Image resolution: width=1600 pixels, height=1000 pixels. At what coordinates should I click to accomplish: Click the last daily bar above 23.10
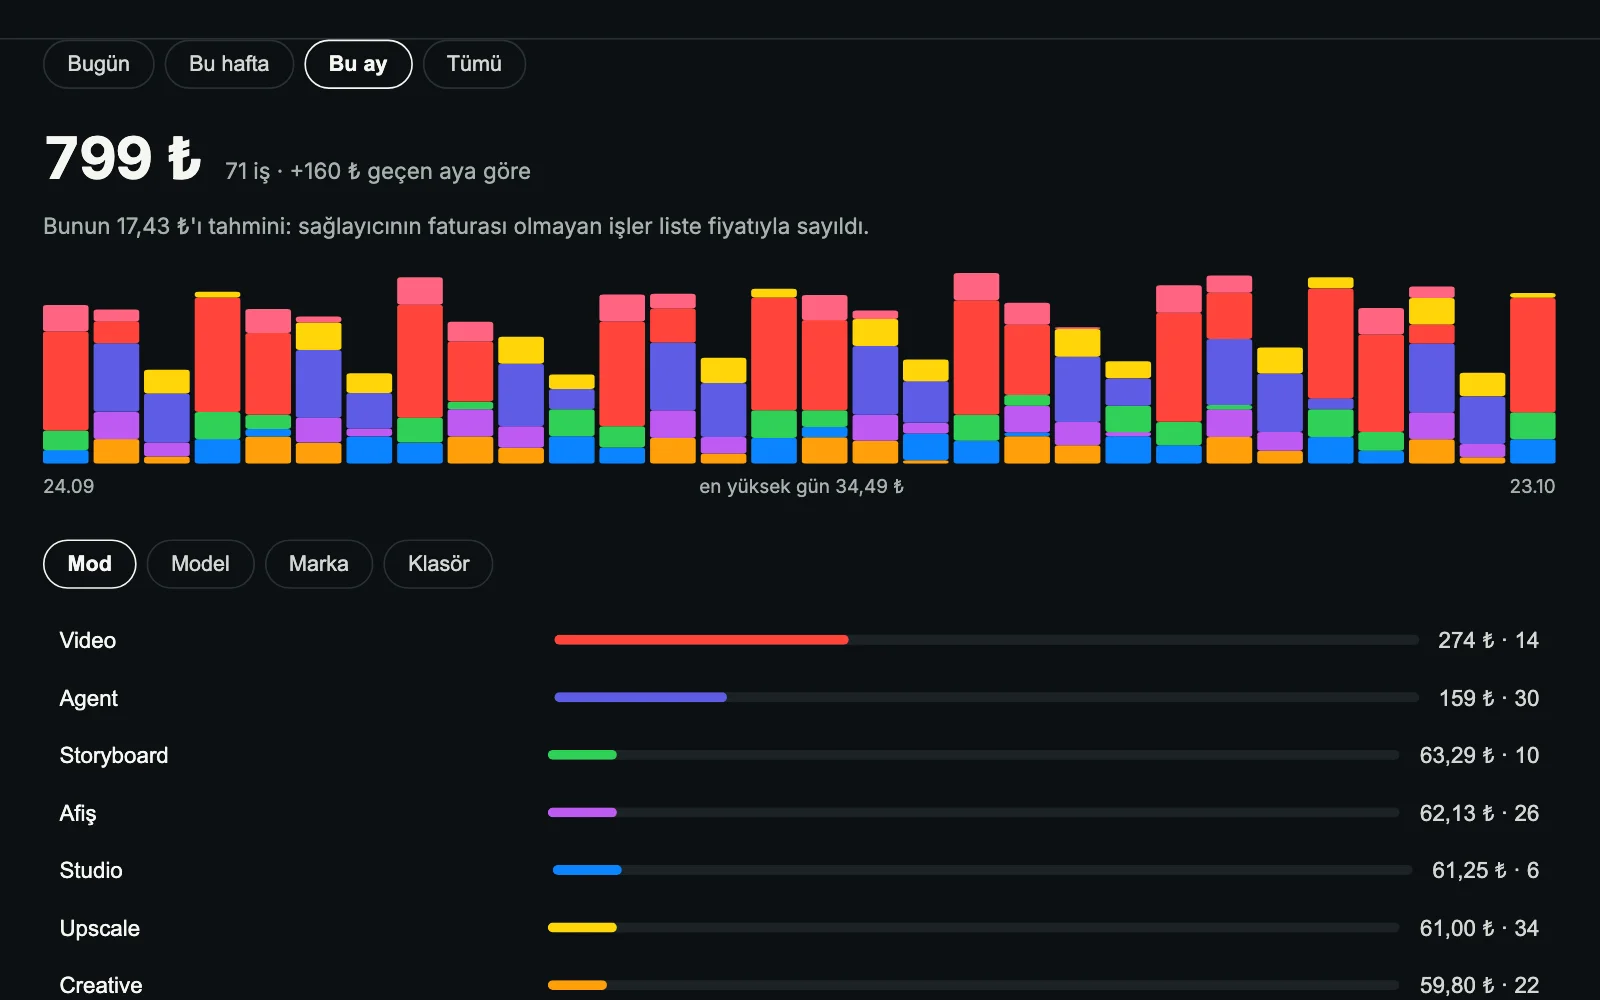pos(1532,378)
